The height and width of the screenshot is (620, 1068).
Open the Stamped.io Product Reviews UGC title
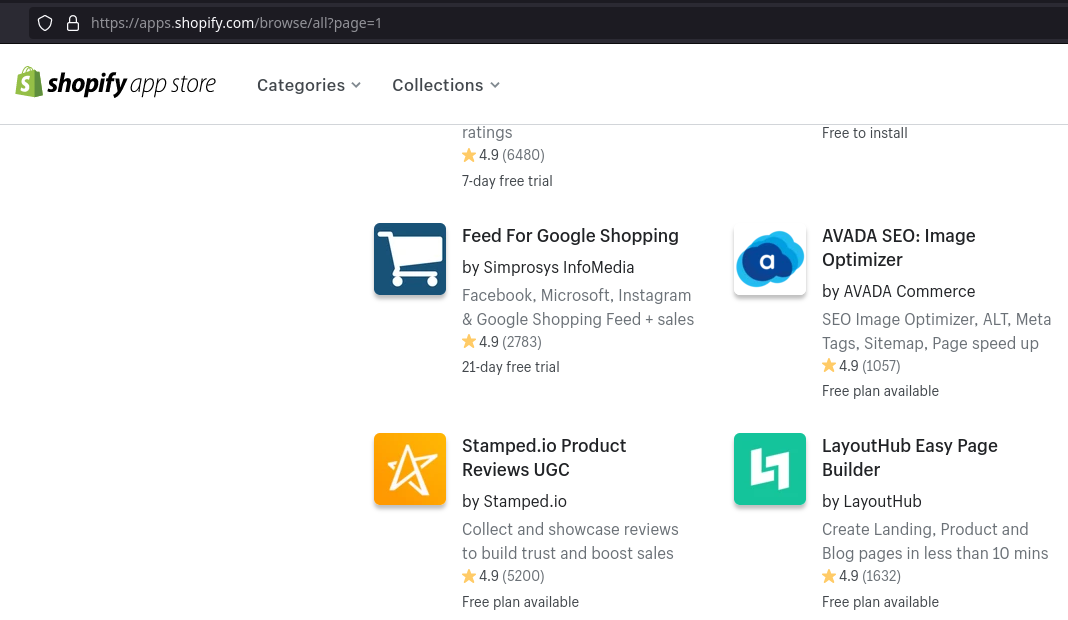544,458
